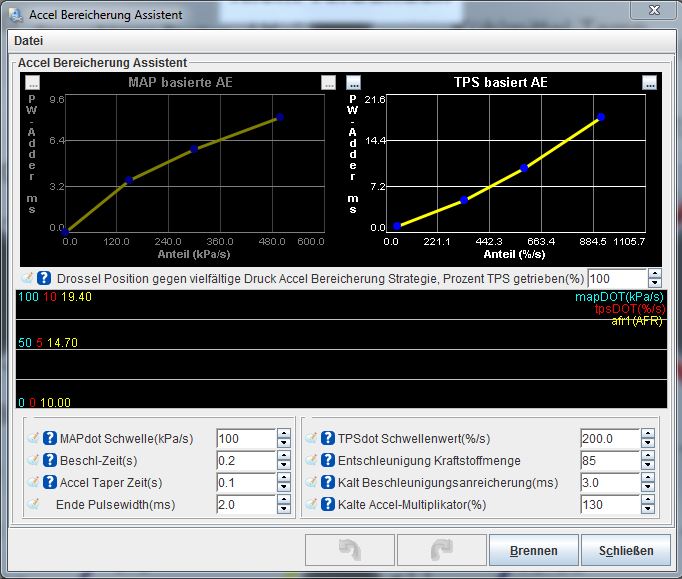Select the first point on MAP curve
The width and height of the screenshot is (682, 579).
(x=65, y=231)
